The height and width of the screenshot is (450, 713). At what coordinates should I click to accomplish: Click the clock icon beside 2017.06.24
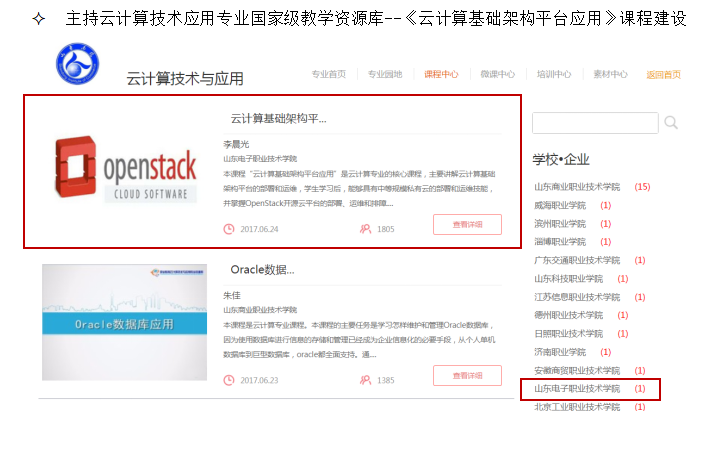[x=229, y=229]
